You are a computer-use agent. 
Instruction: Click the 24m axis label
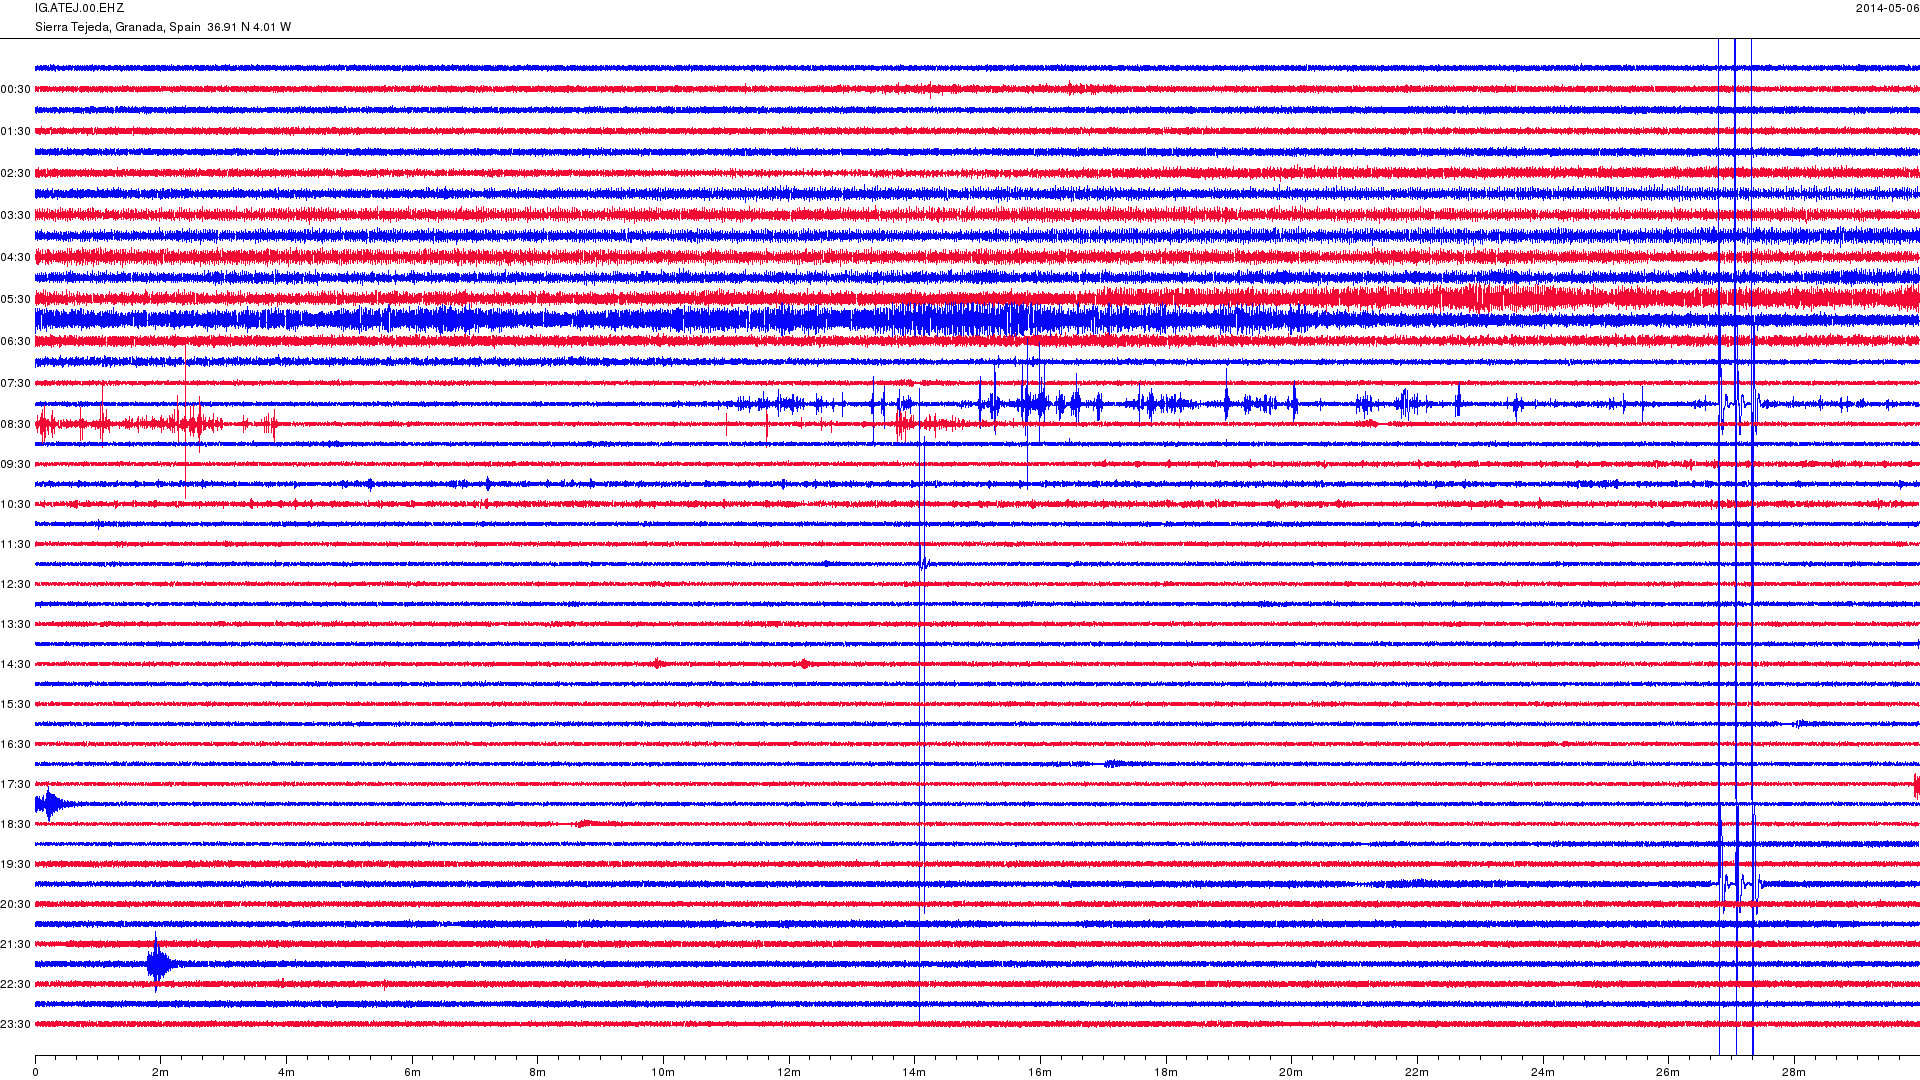point(1543,1072)
